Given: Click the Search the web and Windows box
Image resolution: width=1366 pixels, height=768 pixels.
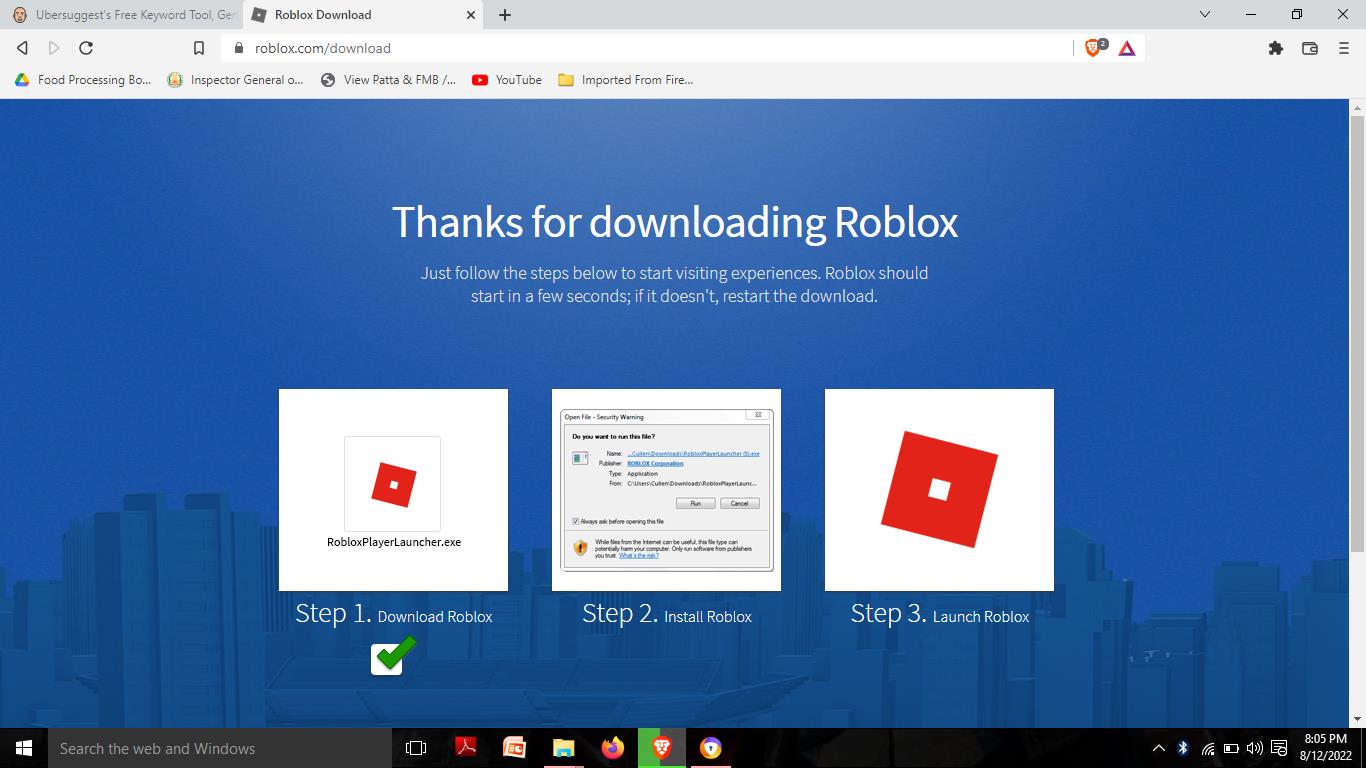Looking at the screenshot, I should pyautogui.click(x=220, y=748).
